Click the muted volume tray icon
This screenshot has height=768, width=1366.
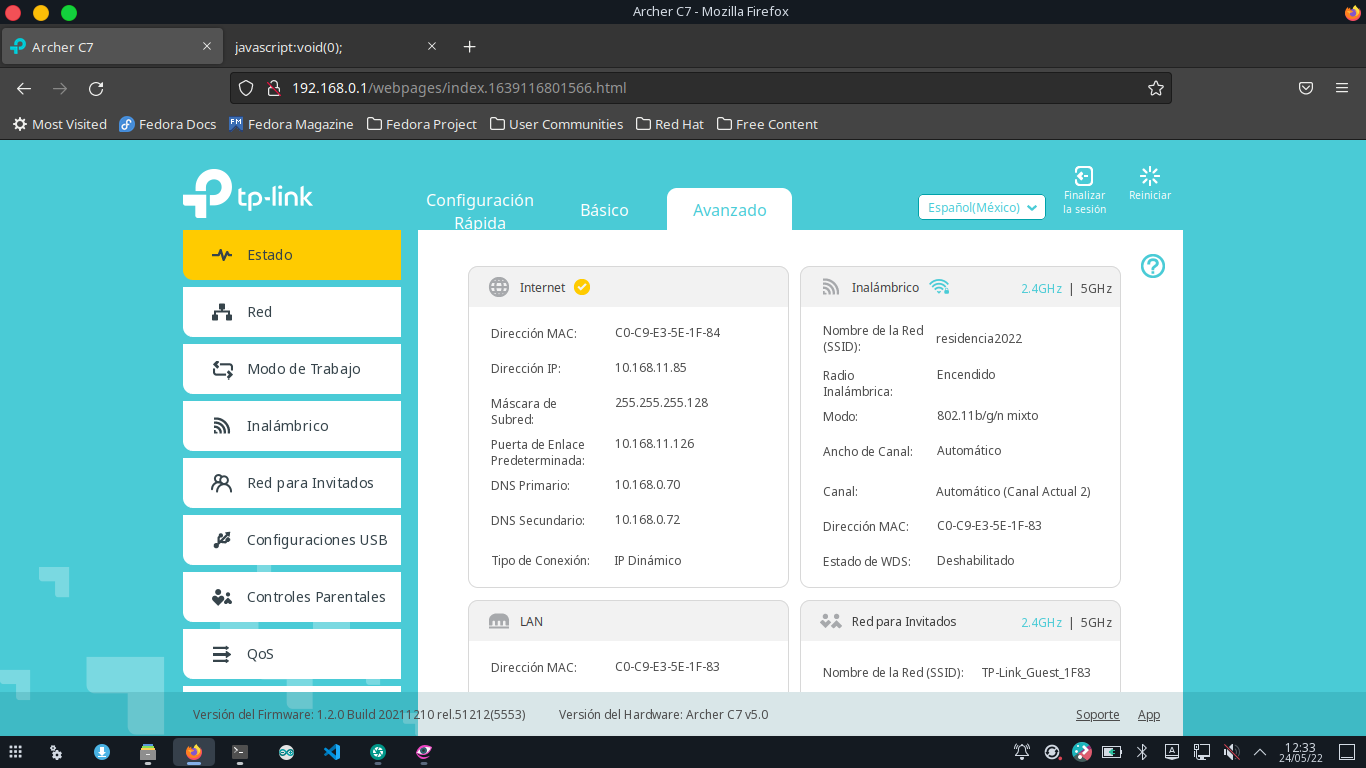[1232, 751]
